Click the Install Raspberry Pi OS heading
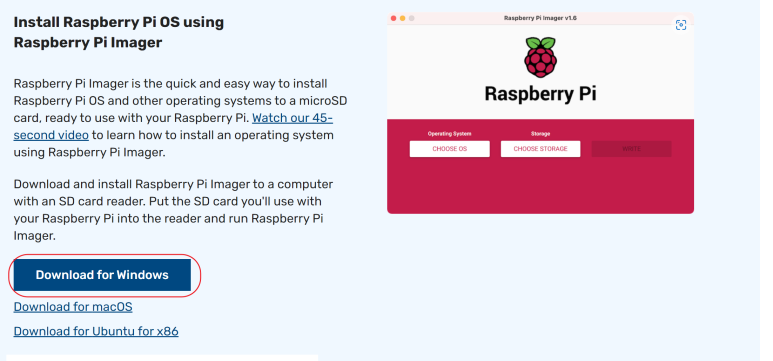The image size is (773, 361). pos(119,32)
